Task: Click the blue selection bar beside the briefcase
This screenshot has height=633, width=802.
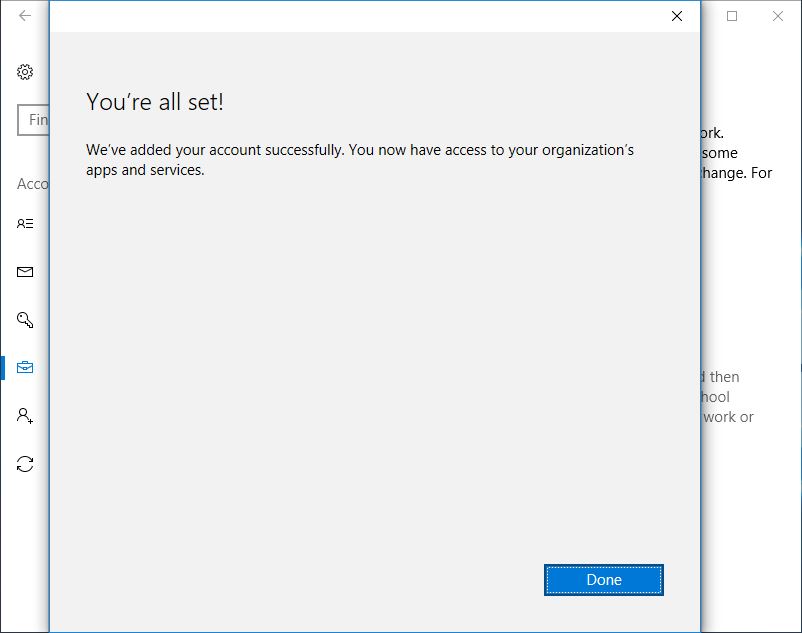Action: [x=4, y=367]
